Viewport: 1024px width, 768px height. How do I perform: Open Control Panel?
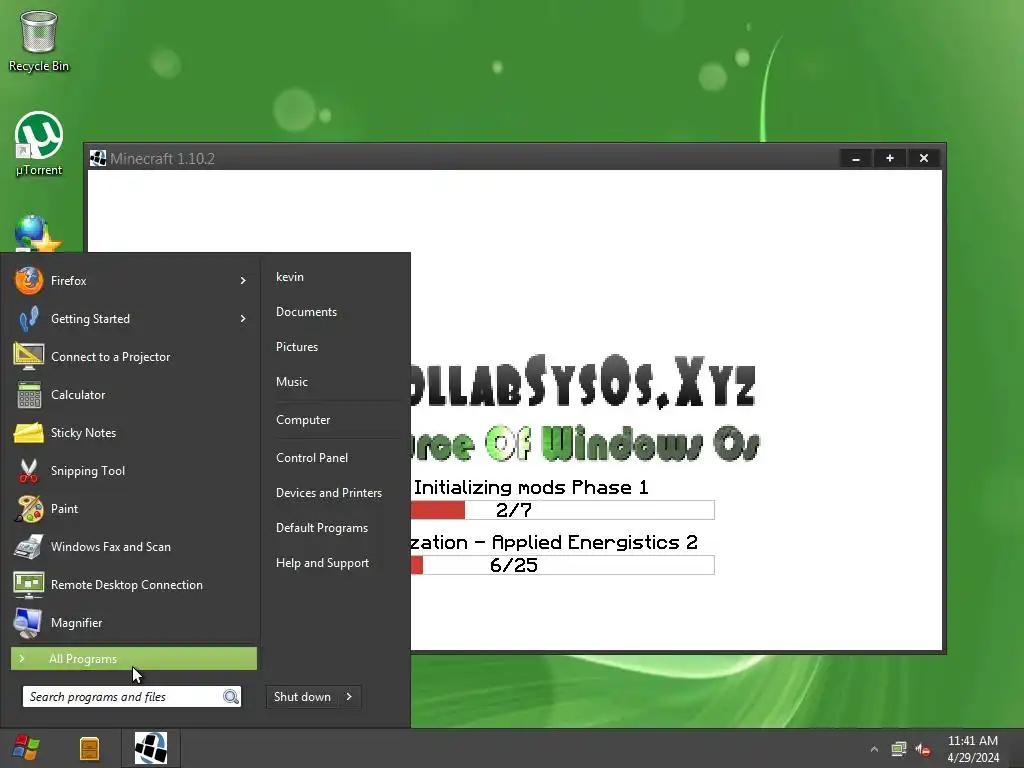[x=312, y=458]
